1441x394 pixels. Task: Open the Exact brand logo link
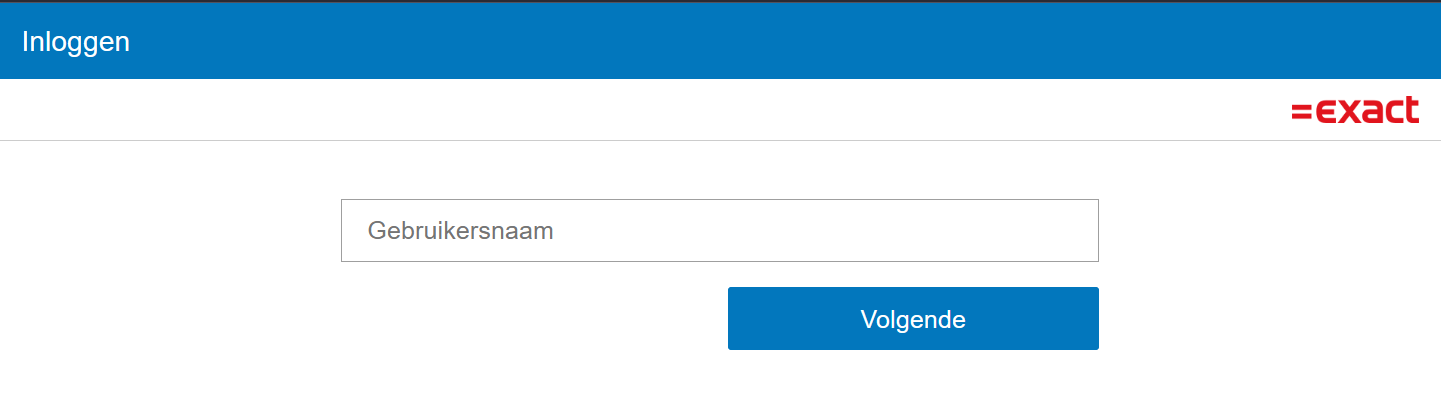[x=1355, y=110]
